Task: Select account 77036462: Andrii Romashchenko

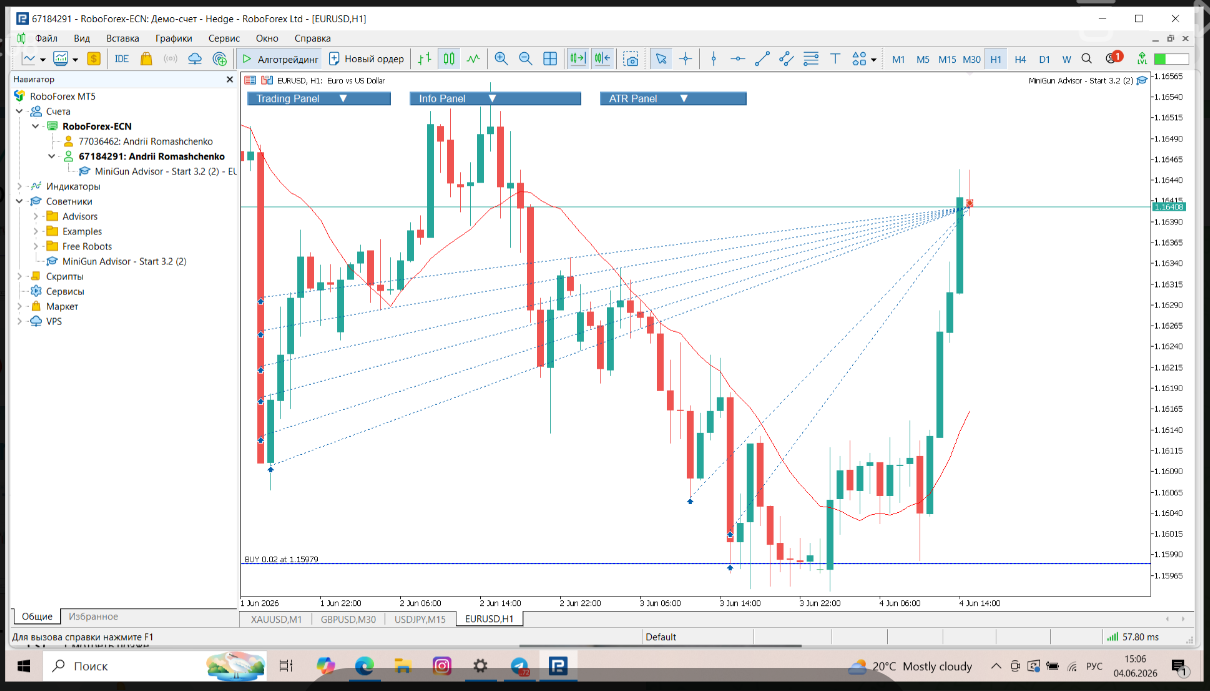Action: tap(145, 141)
